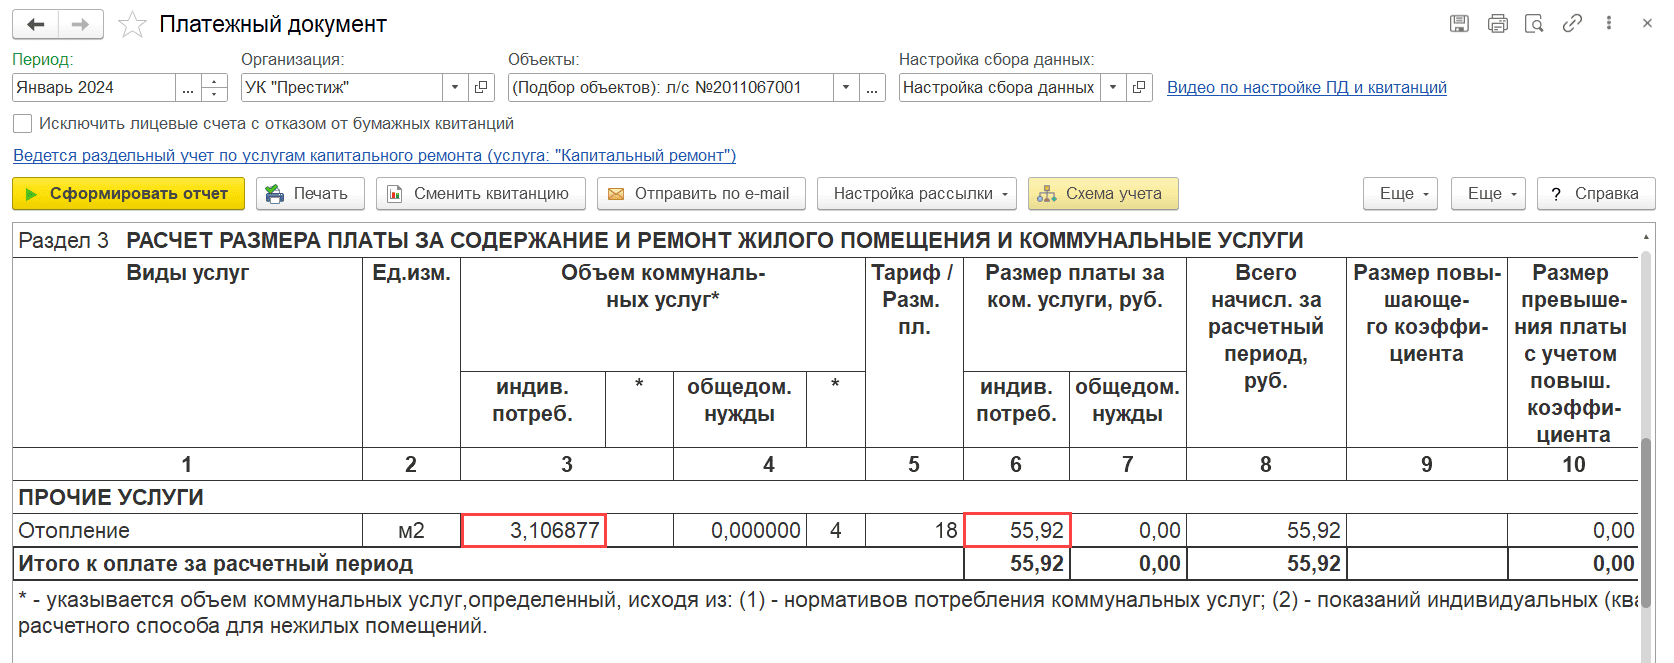The width and height of the screenshot is (1674, 663).
Task: Click the save diskette icon
Action: 1459,23
